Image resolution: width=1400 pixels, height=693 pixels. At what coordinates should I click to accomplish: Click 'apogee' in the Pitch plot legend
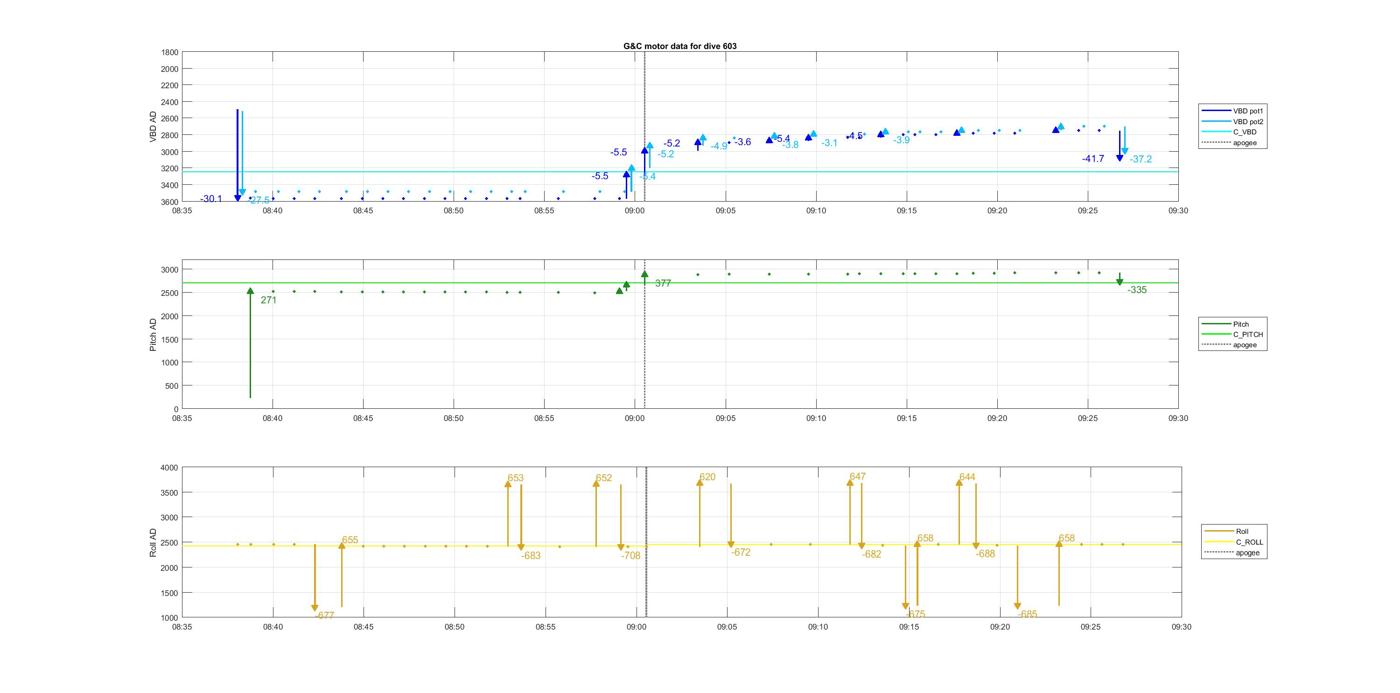[x=1245, y=345]
